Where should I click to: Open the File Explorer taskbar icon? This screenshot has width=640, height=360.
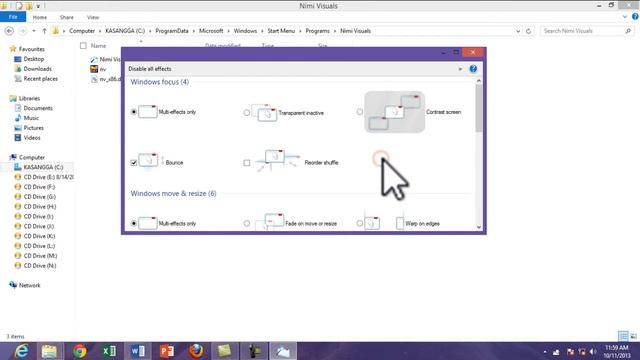coord(50,351)
